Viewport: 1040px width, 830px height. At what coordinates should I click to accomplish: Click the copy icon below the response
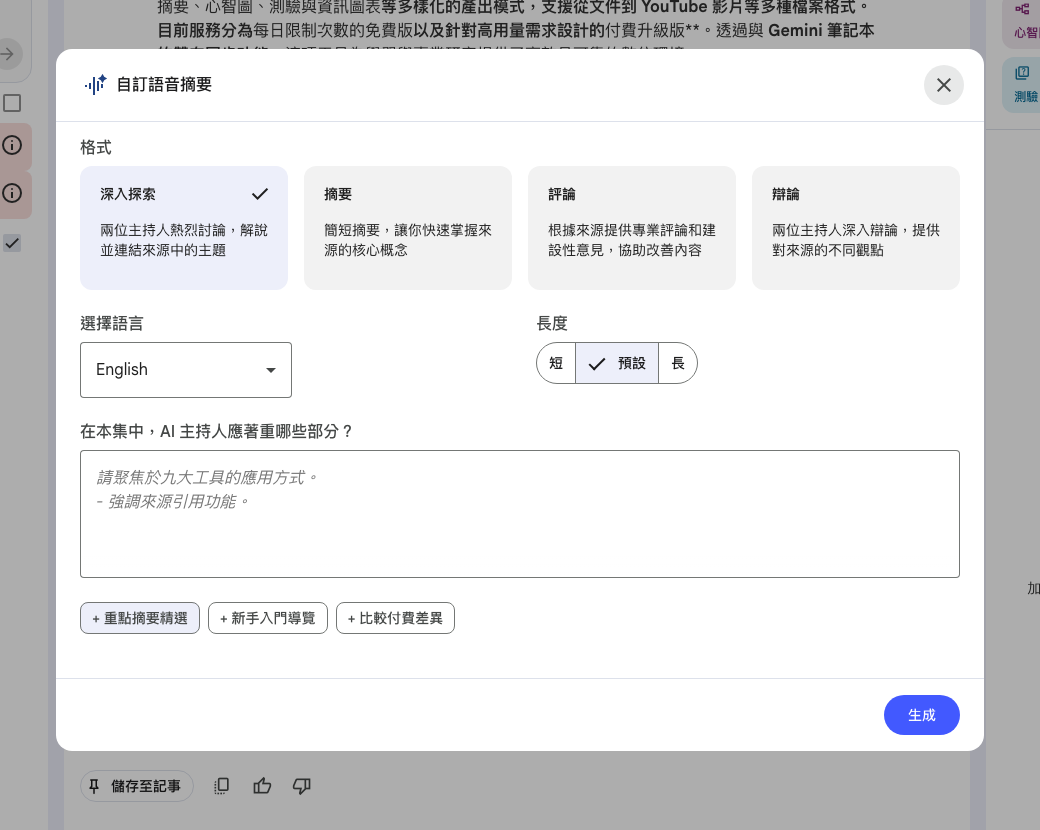tap(222, 786)
